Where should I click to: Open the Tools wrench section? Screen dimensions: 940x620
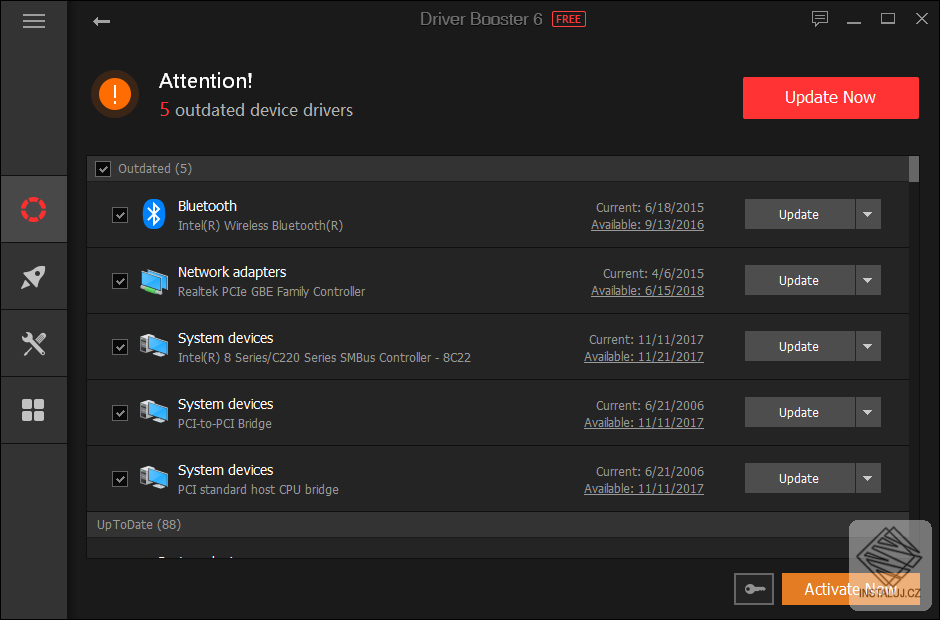(34, 344)
